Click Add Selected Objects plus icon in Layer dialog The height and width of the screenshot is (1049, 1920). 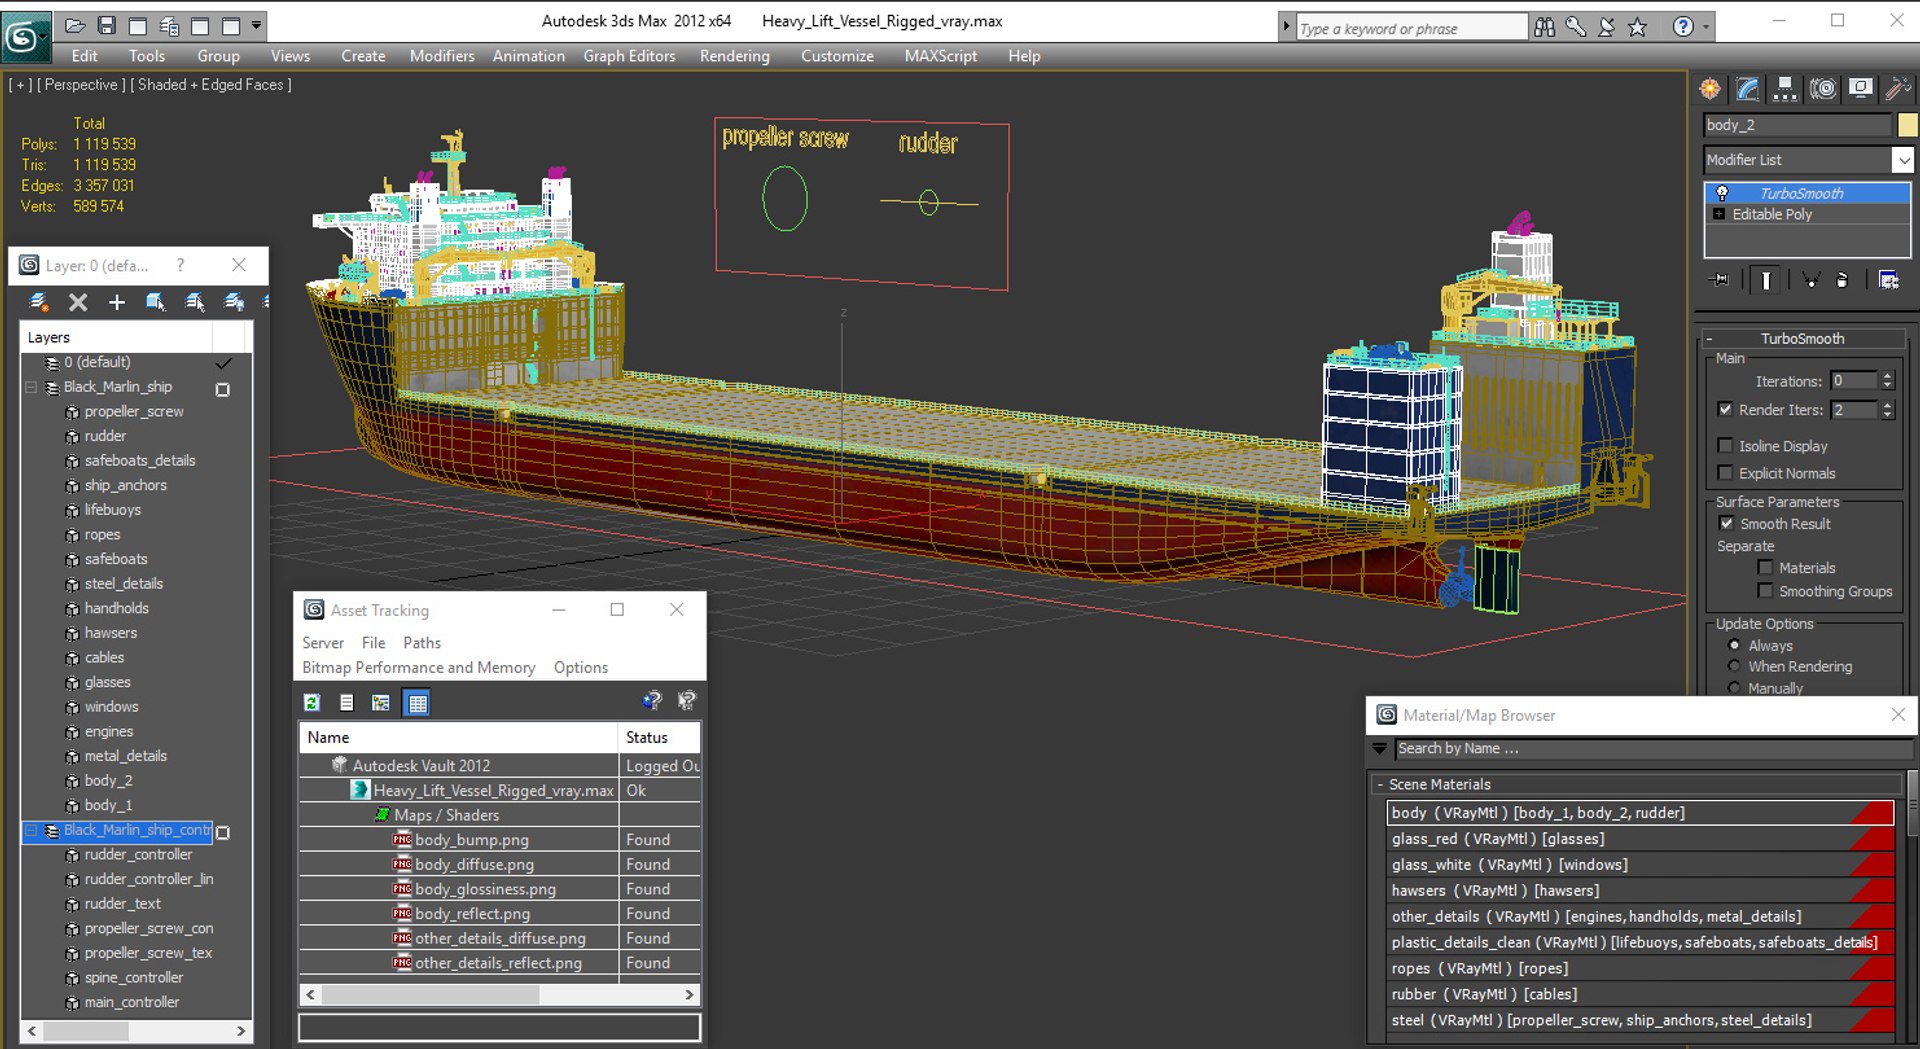click(x=117, y=302)
